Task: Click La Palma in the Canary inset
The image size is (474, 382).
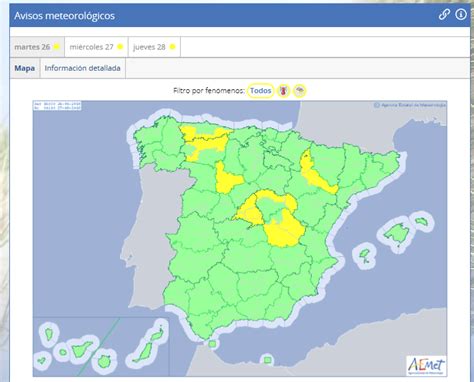Action: point(49,334)
